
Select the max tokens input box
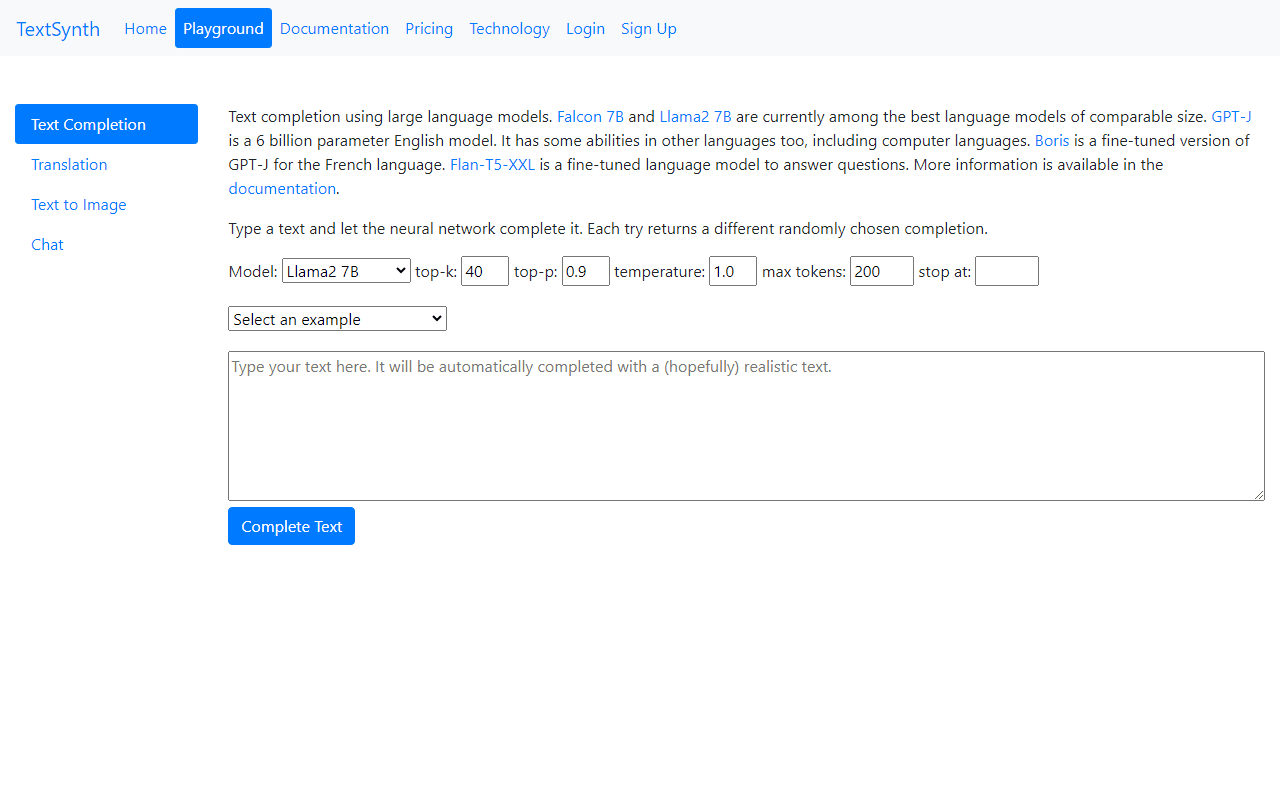point(881,271)
